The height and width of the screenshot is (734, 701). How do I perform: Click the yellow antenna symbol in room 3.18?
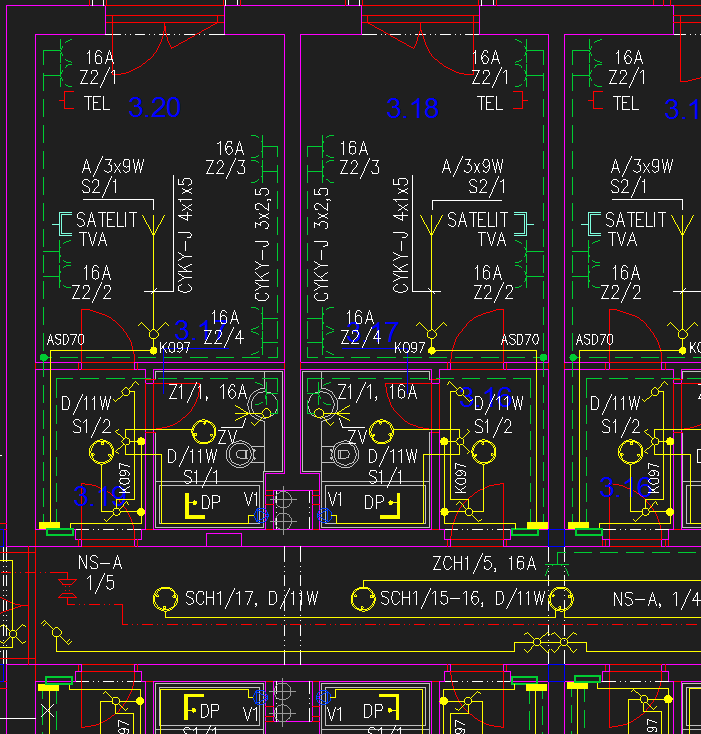pyautogui.click(x=433, y=228)
